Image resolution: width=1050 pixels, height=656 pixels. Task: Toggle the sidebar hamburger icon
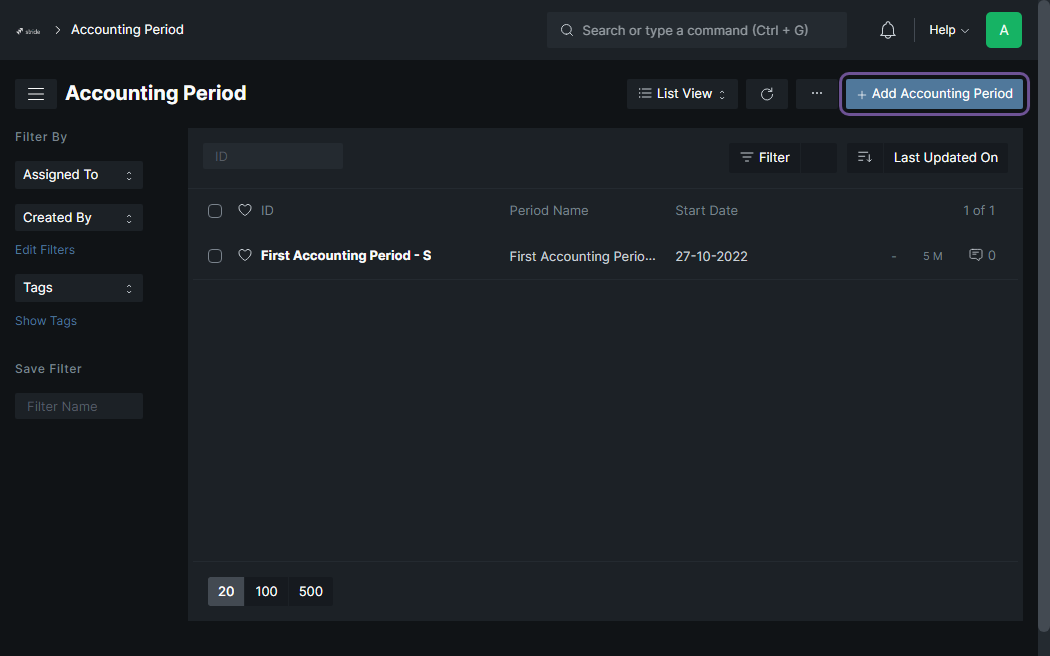pyautogui.click(x=36, y=94)
